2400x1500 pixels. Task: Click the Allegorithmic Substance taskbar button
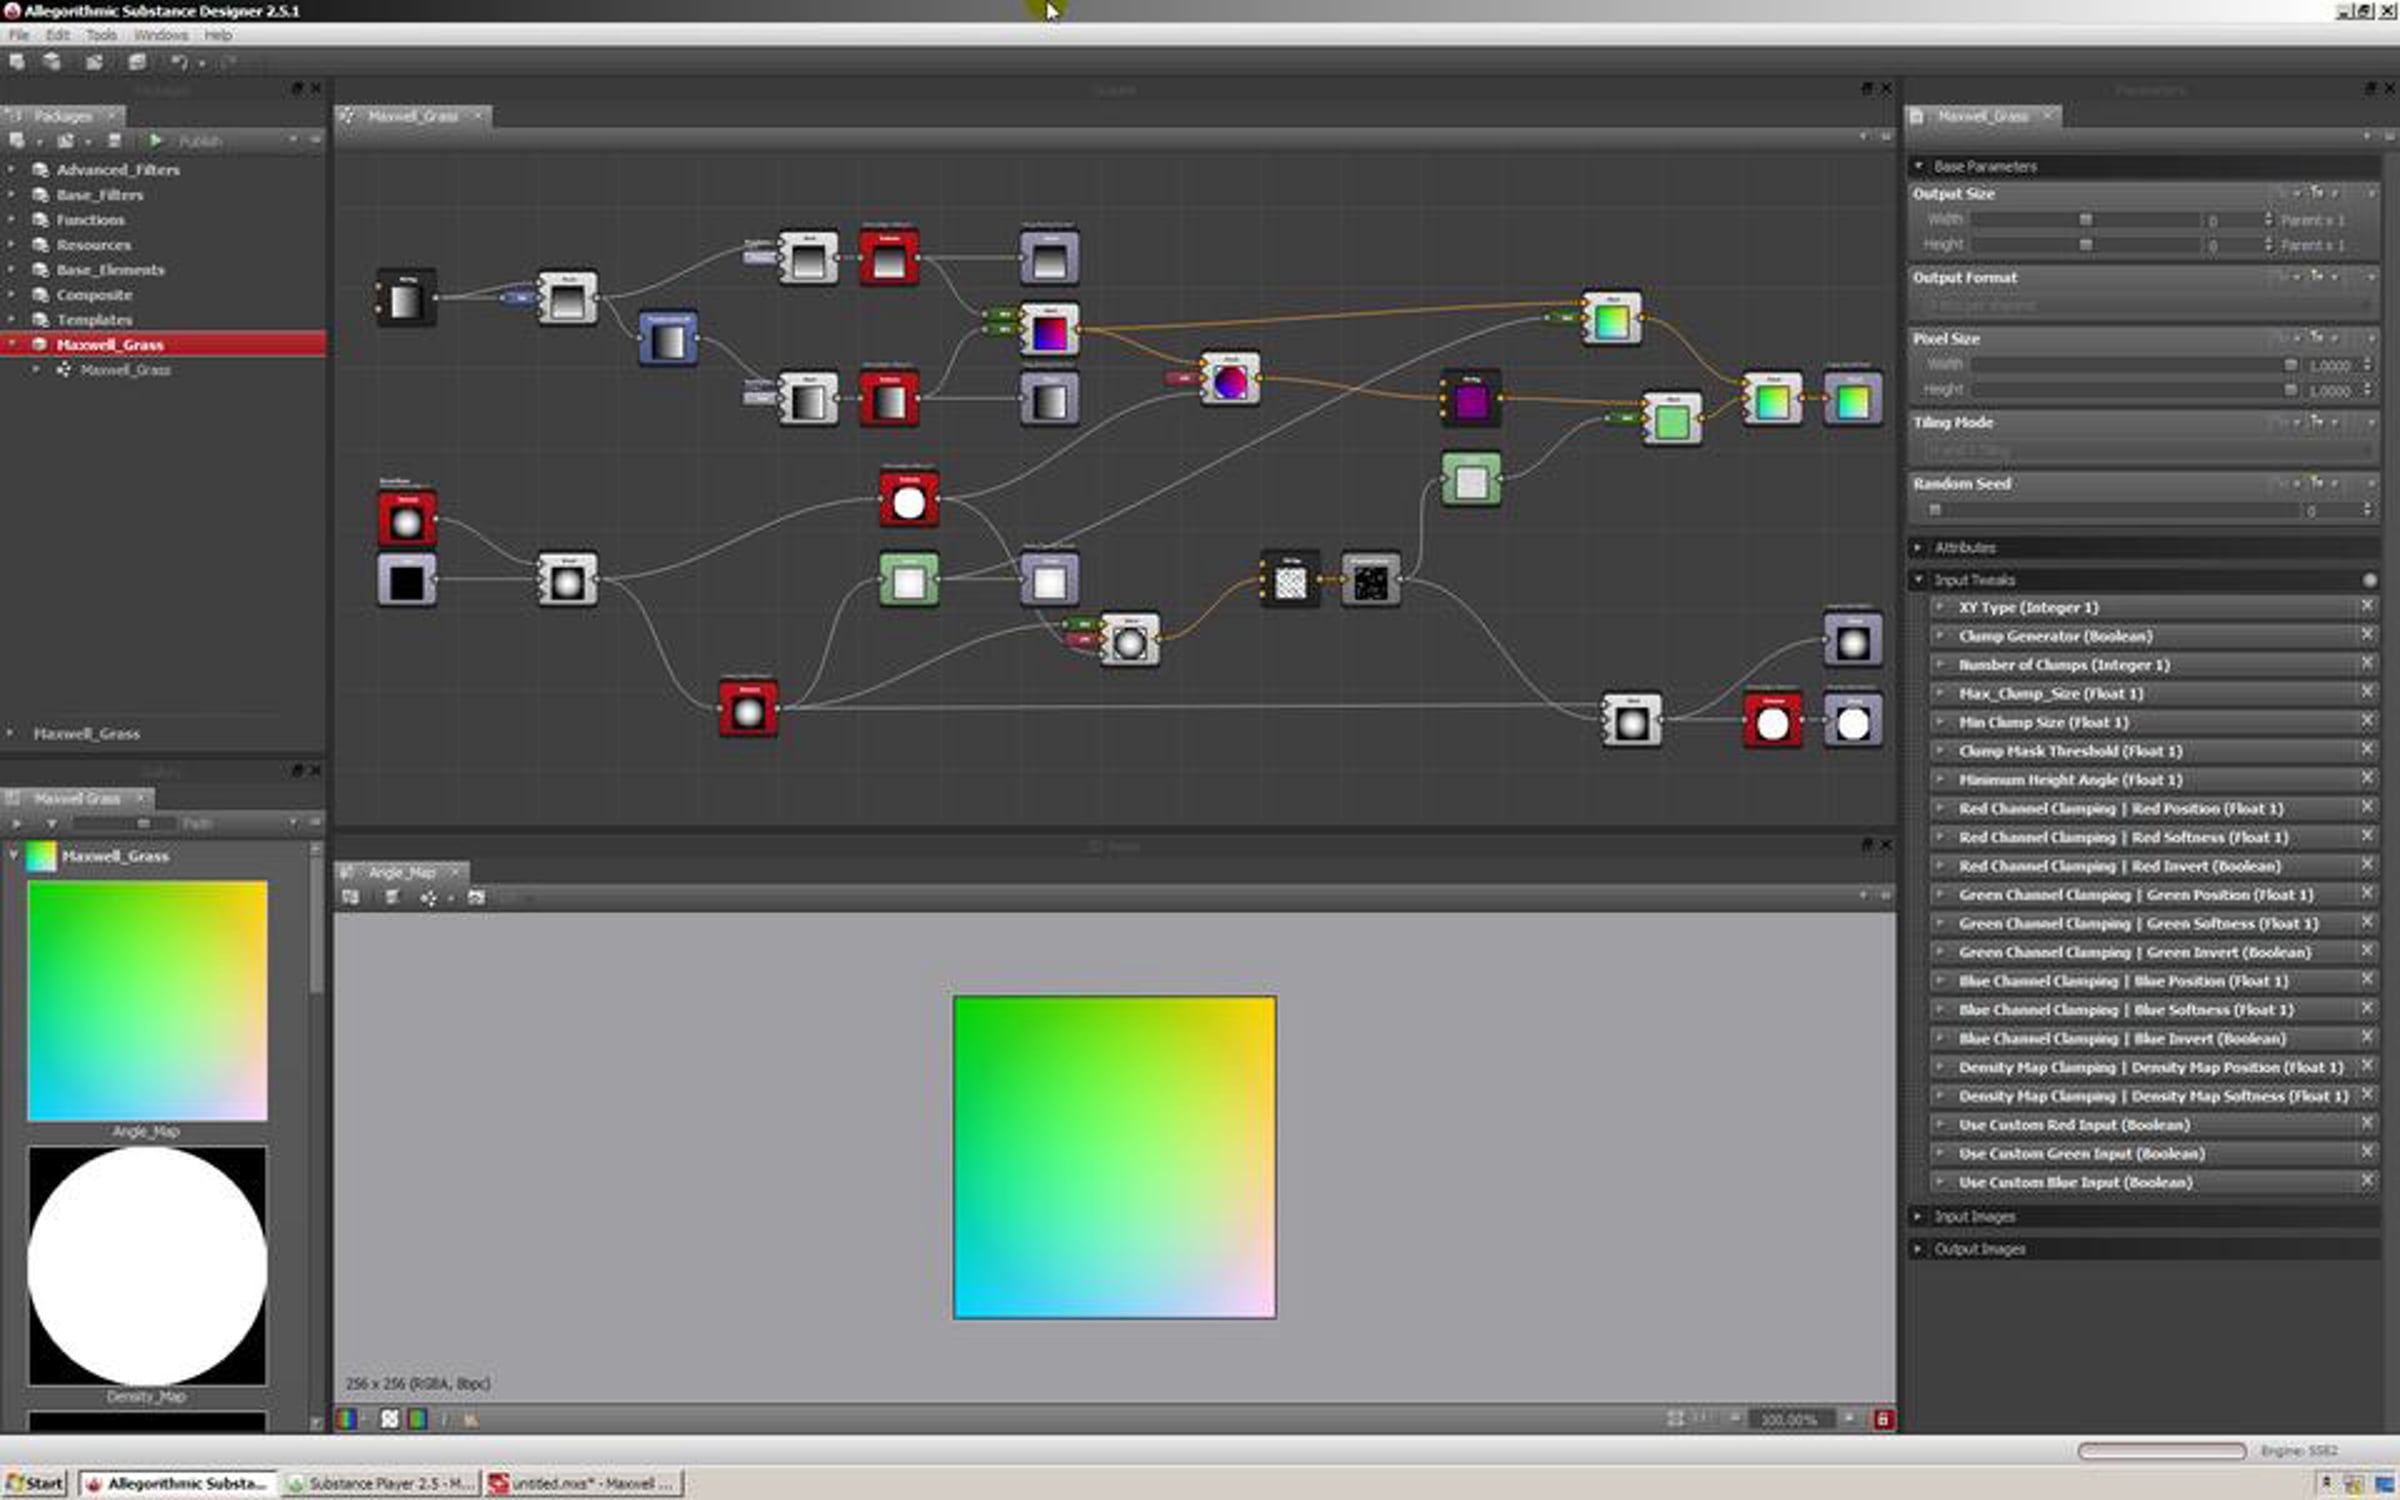pos(178,1483)
